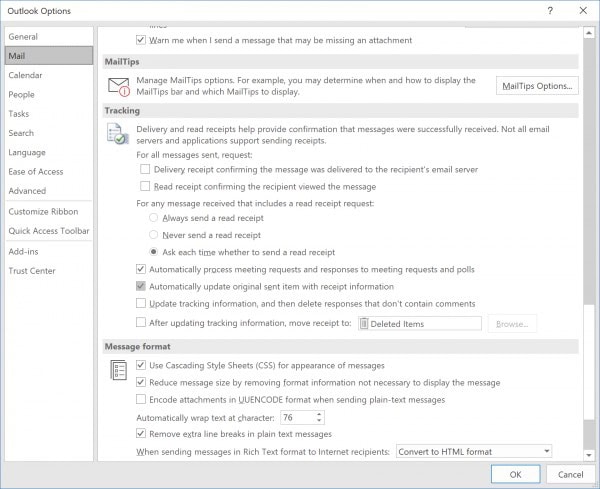Viewport: 600px width, 489px height.
Task: Click the Tracking receipts icon
Action: (x=118, y=135)
